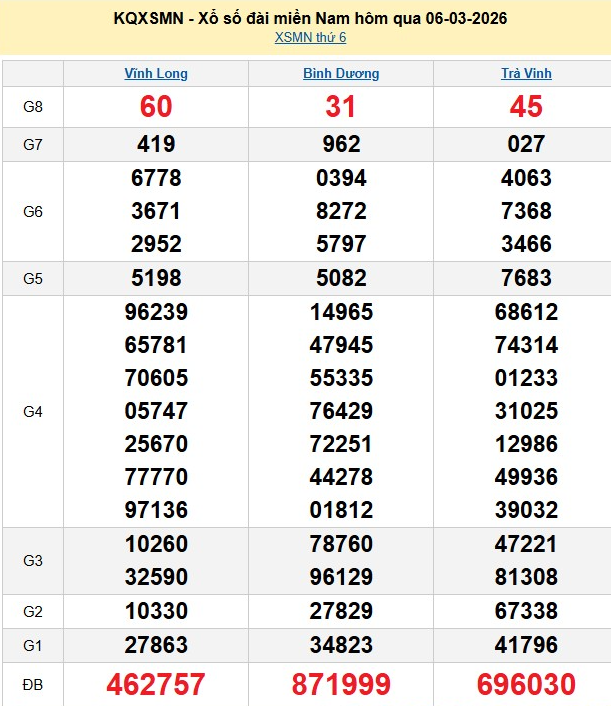Viewport: 611px width, 706px height.
Task: Click Bình Dương G8 number 31
Action: click(x=341, y=107)
